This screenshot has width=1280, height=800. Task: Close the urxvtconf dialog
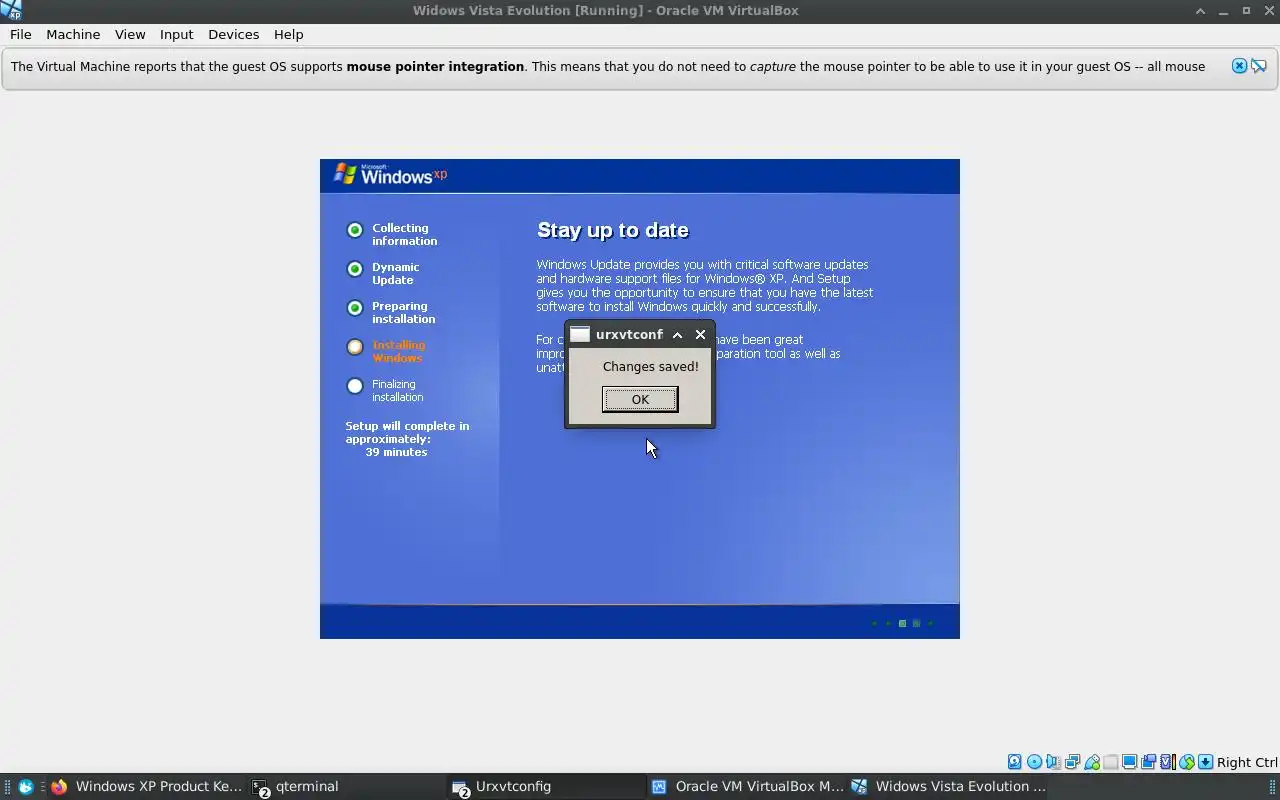(700, 334)
